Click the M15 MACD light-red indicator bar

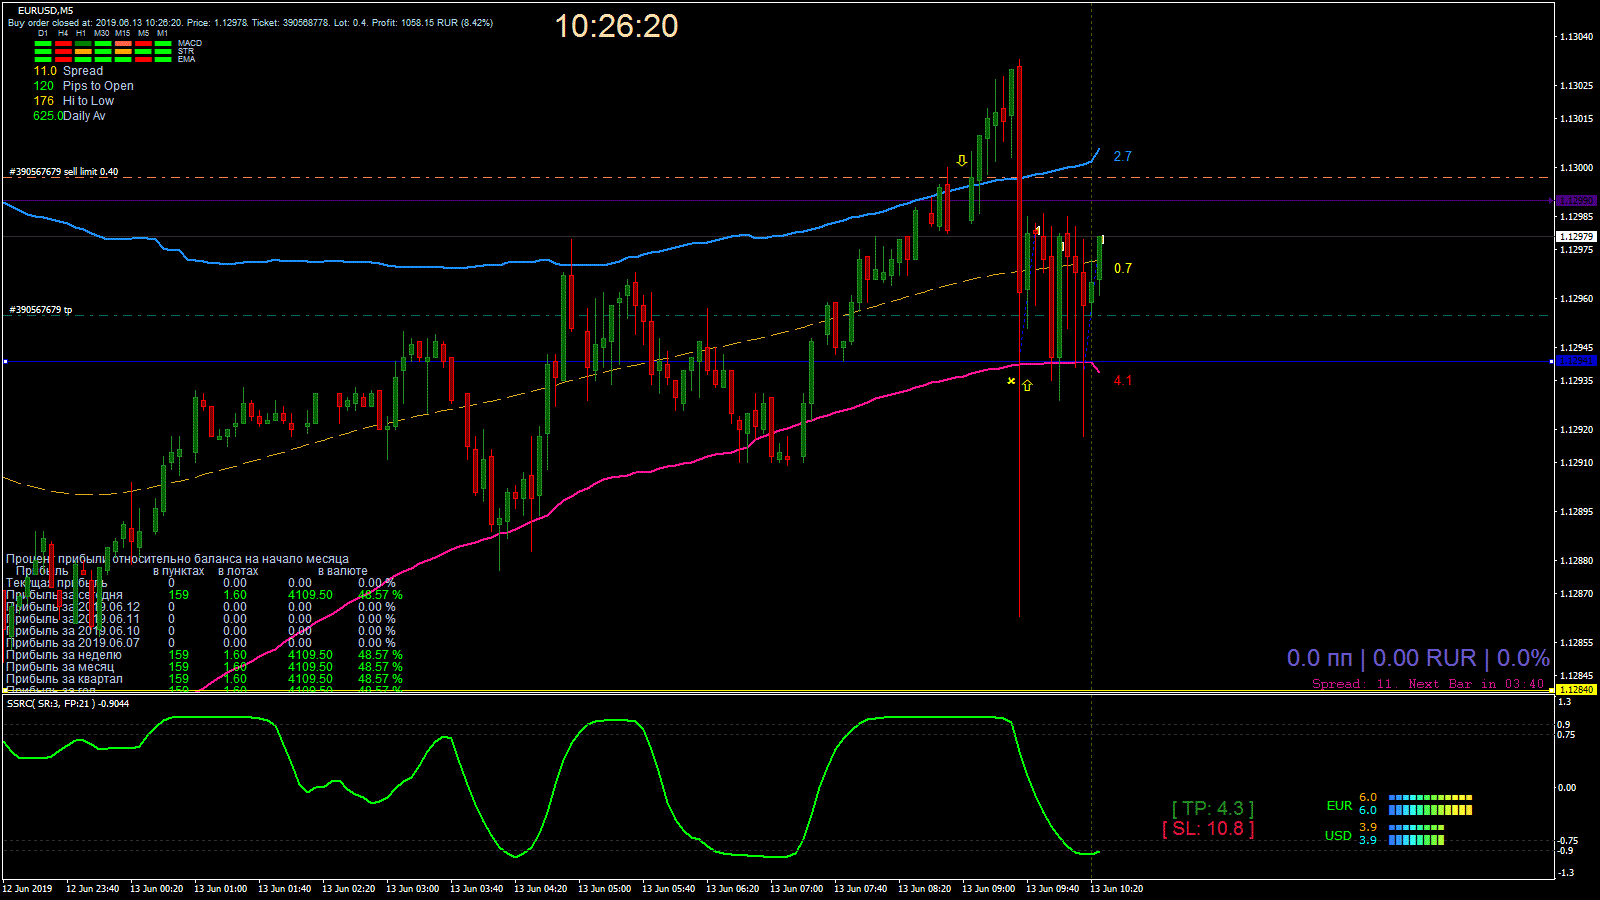click(x=123, y=44)
